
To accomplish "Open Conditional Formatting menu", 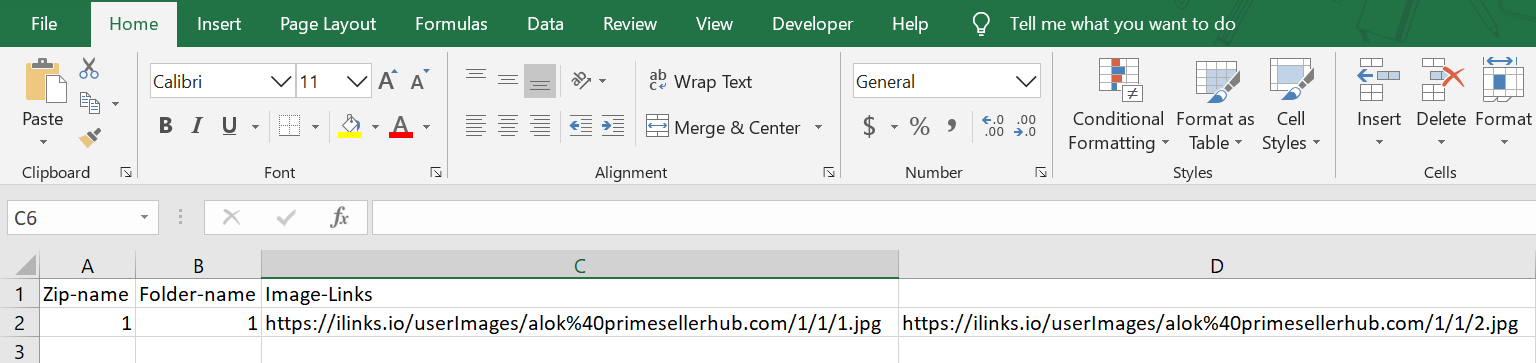I will 1118,105.
